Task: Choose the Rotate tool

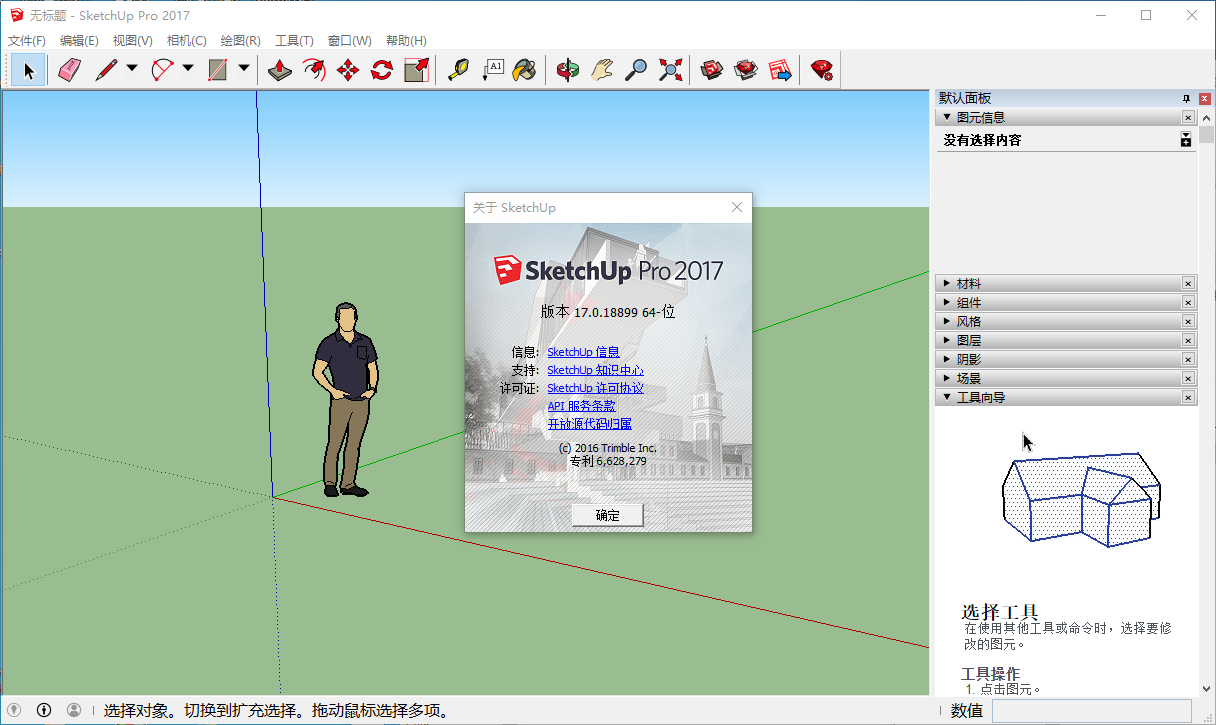Action: (382, 70)
